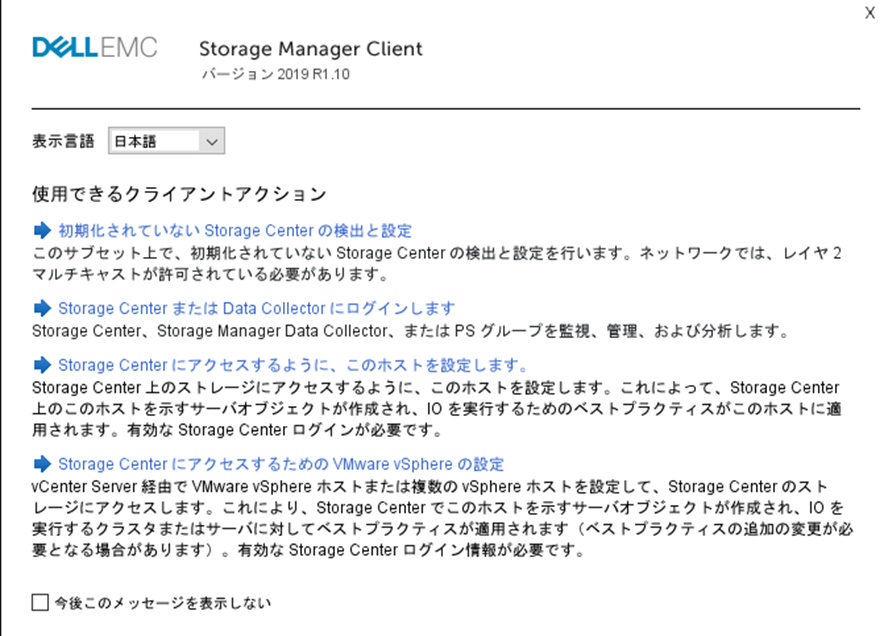The width and height of the screenshot is (884, 636).
Task: Click the arrow icon for configuring this host
Action: 43,363
